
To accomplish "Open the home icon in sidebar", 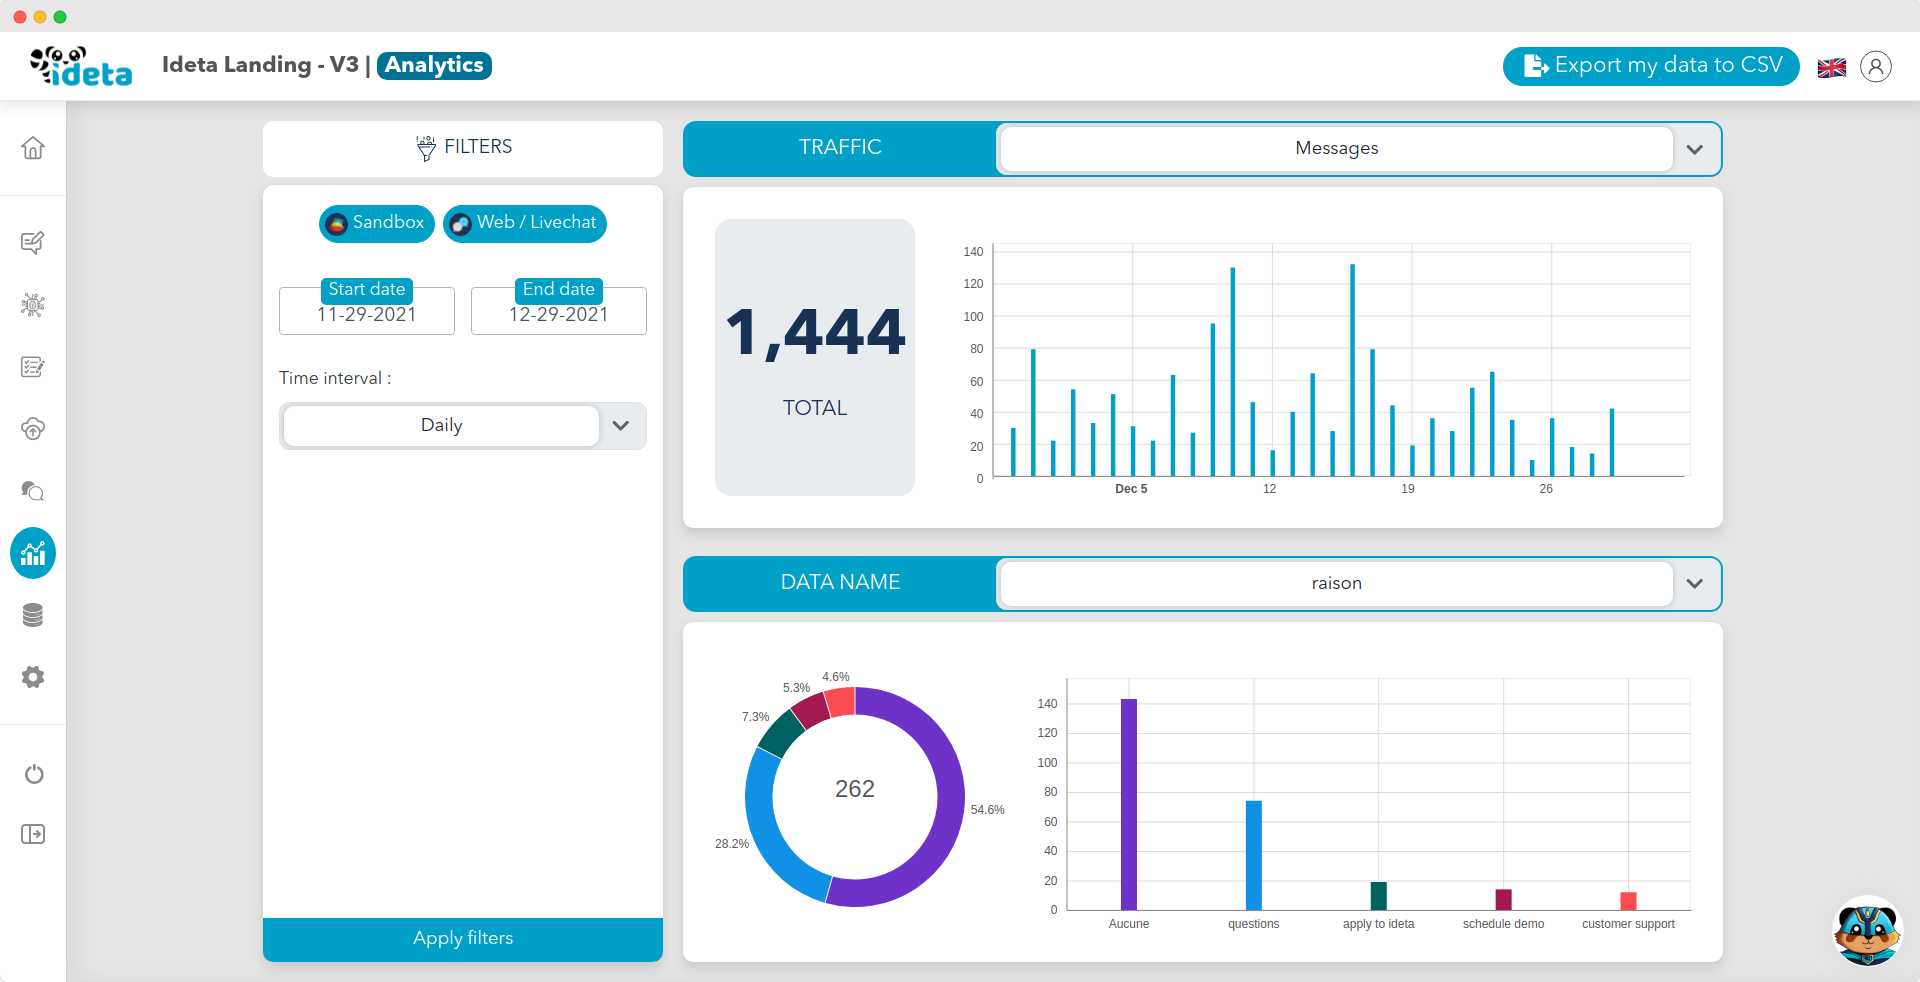I will [x=33, y=148].
